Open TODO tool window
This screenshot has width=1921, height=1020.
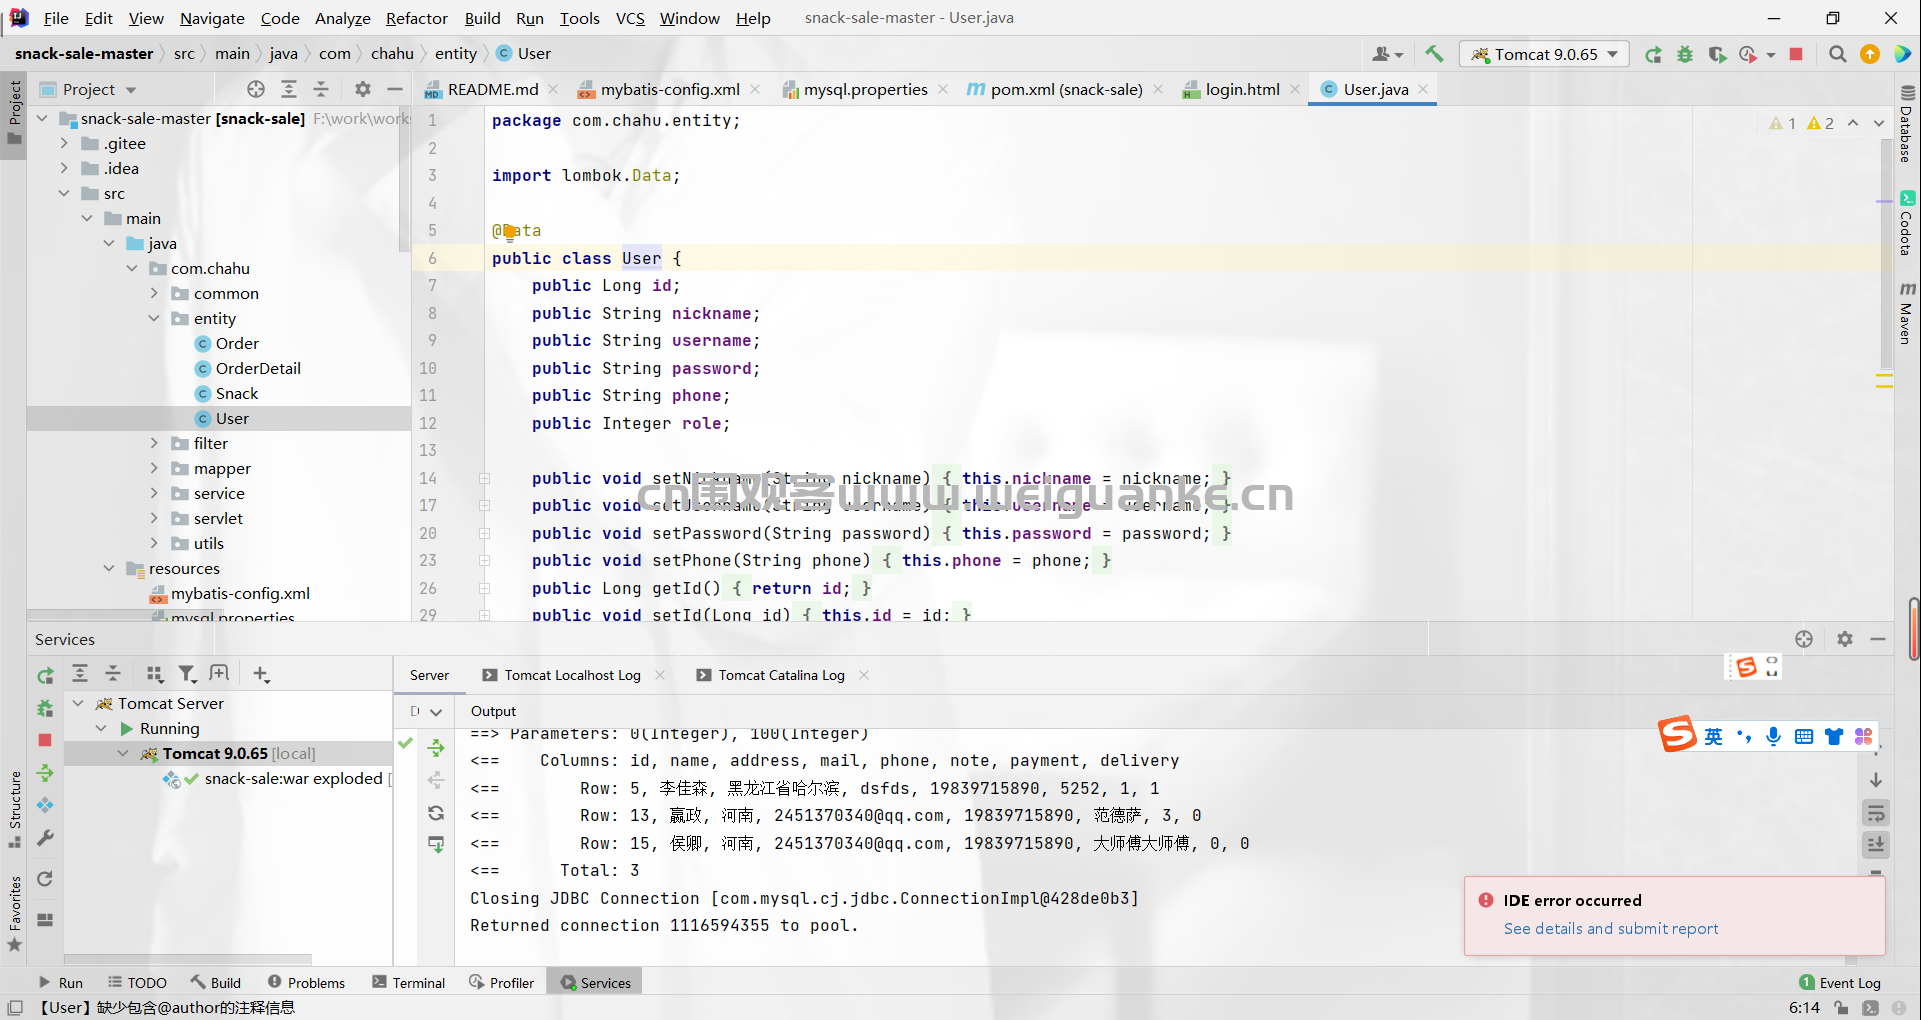pyautogui.click(x=137, y=983)
